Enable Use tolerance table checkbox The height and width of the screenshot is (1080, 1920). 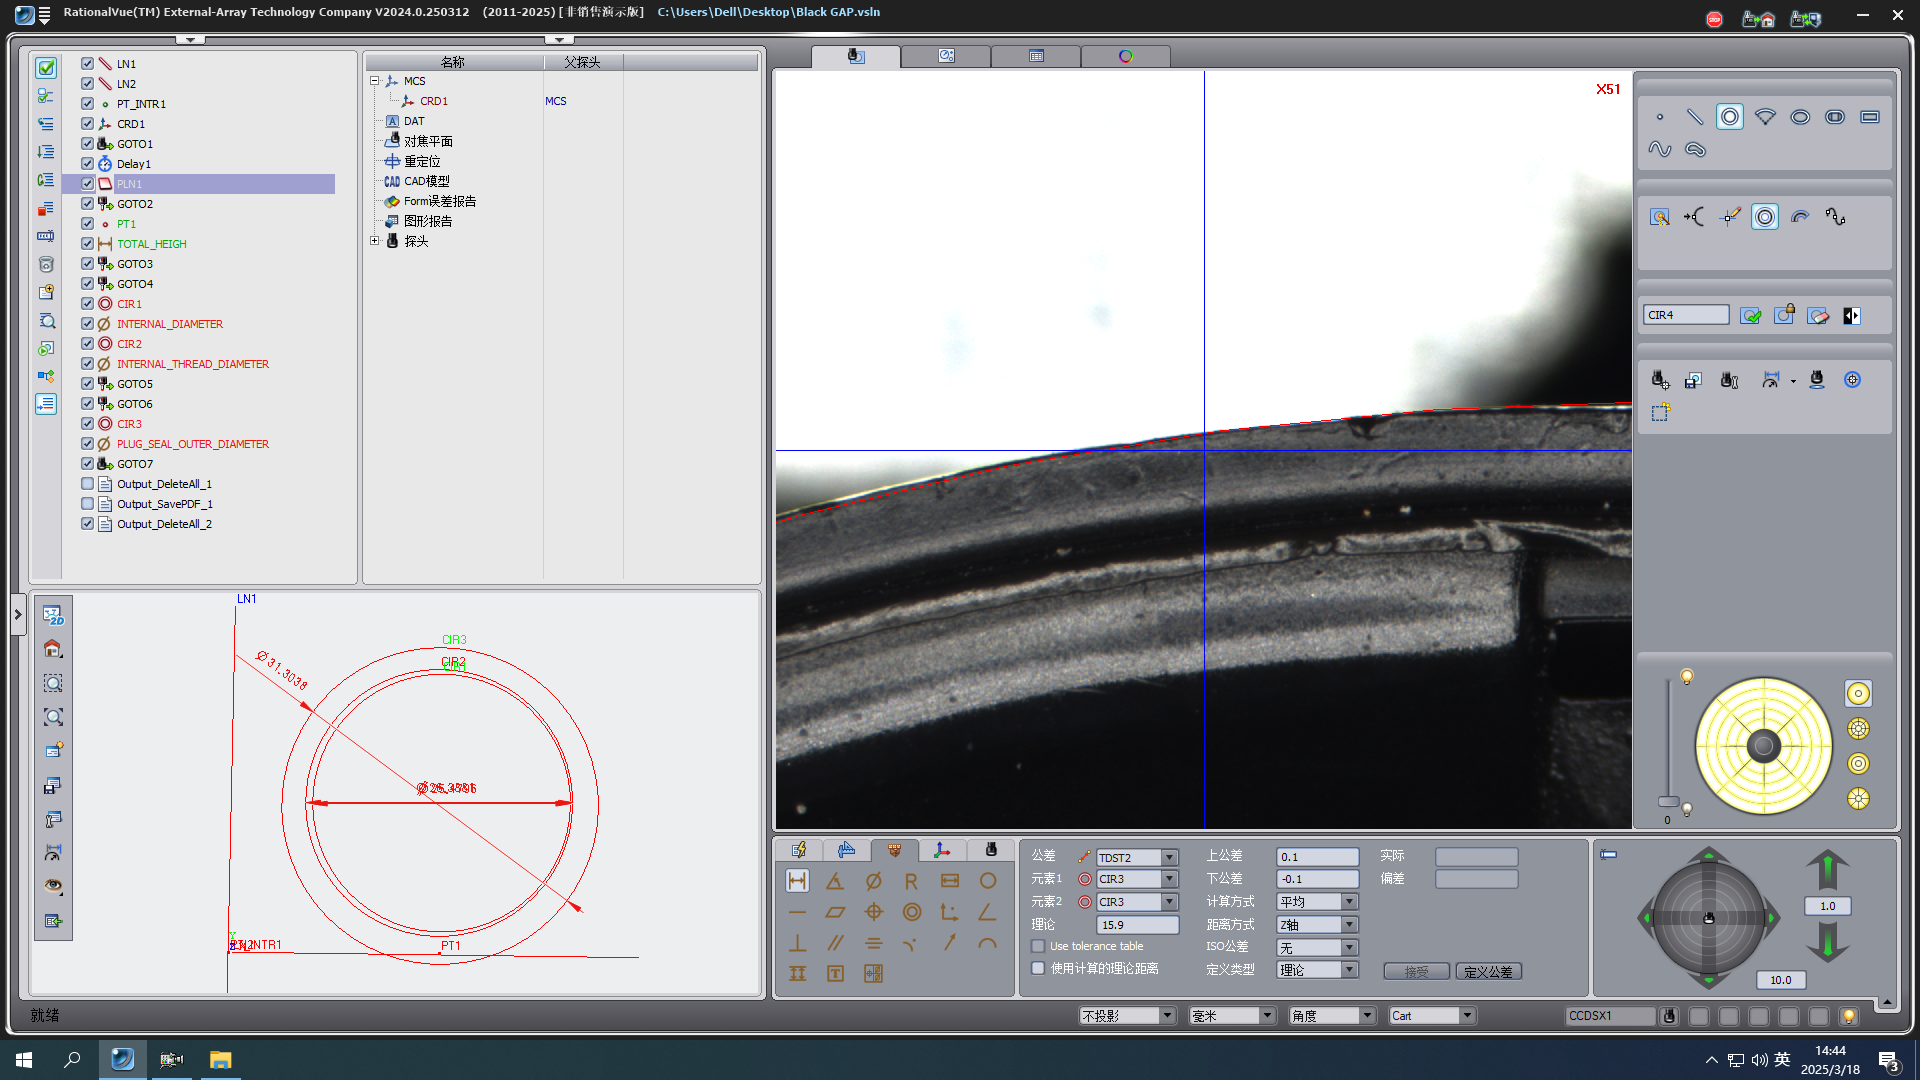coord(1038,946)
